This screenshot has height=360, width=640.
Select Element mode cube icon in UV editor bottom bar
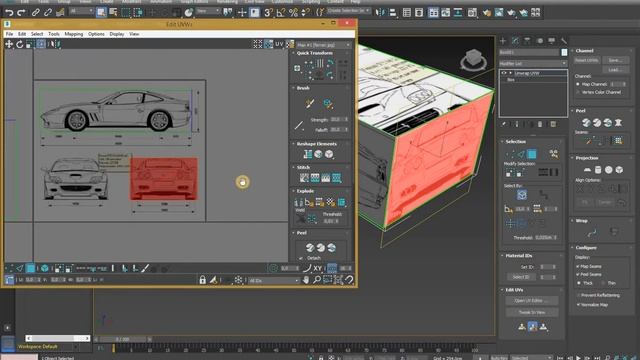point(44,268)
